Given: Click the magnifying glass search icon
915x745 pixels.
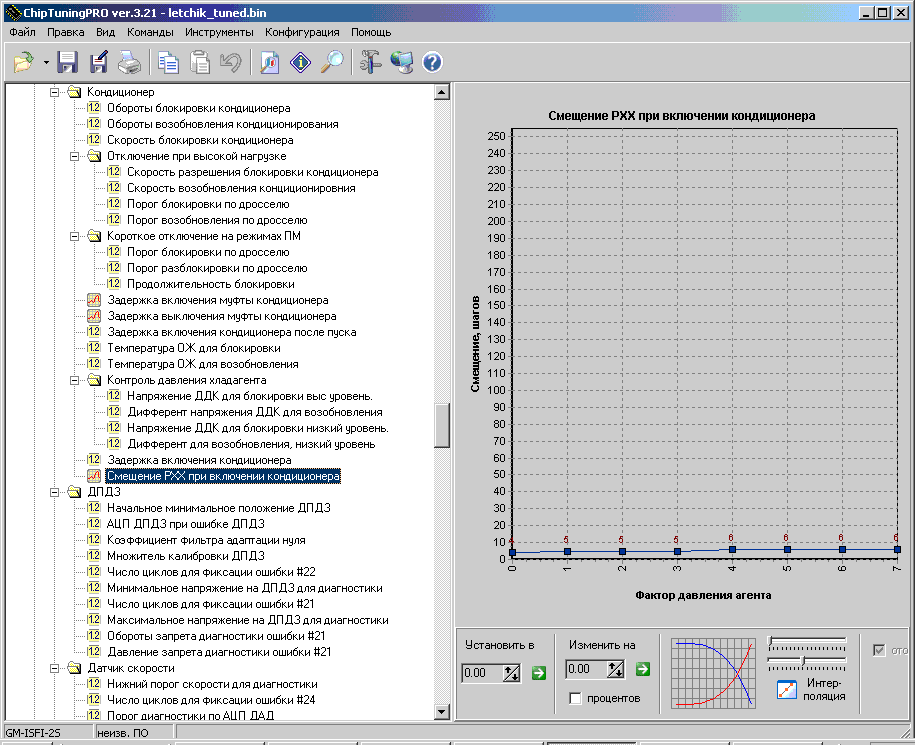Looking at the screenshot, I should pos(332,63).
